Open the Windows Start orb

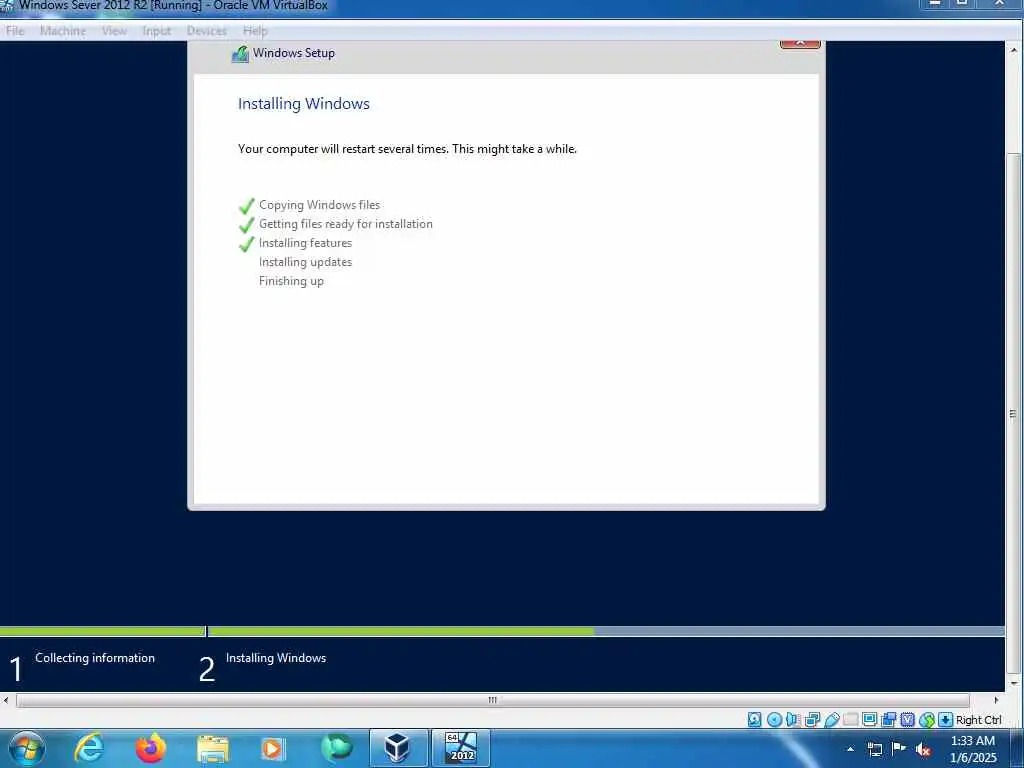[26, 748]
